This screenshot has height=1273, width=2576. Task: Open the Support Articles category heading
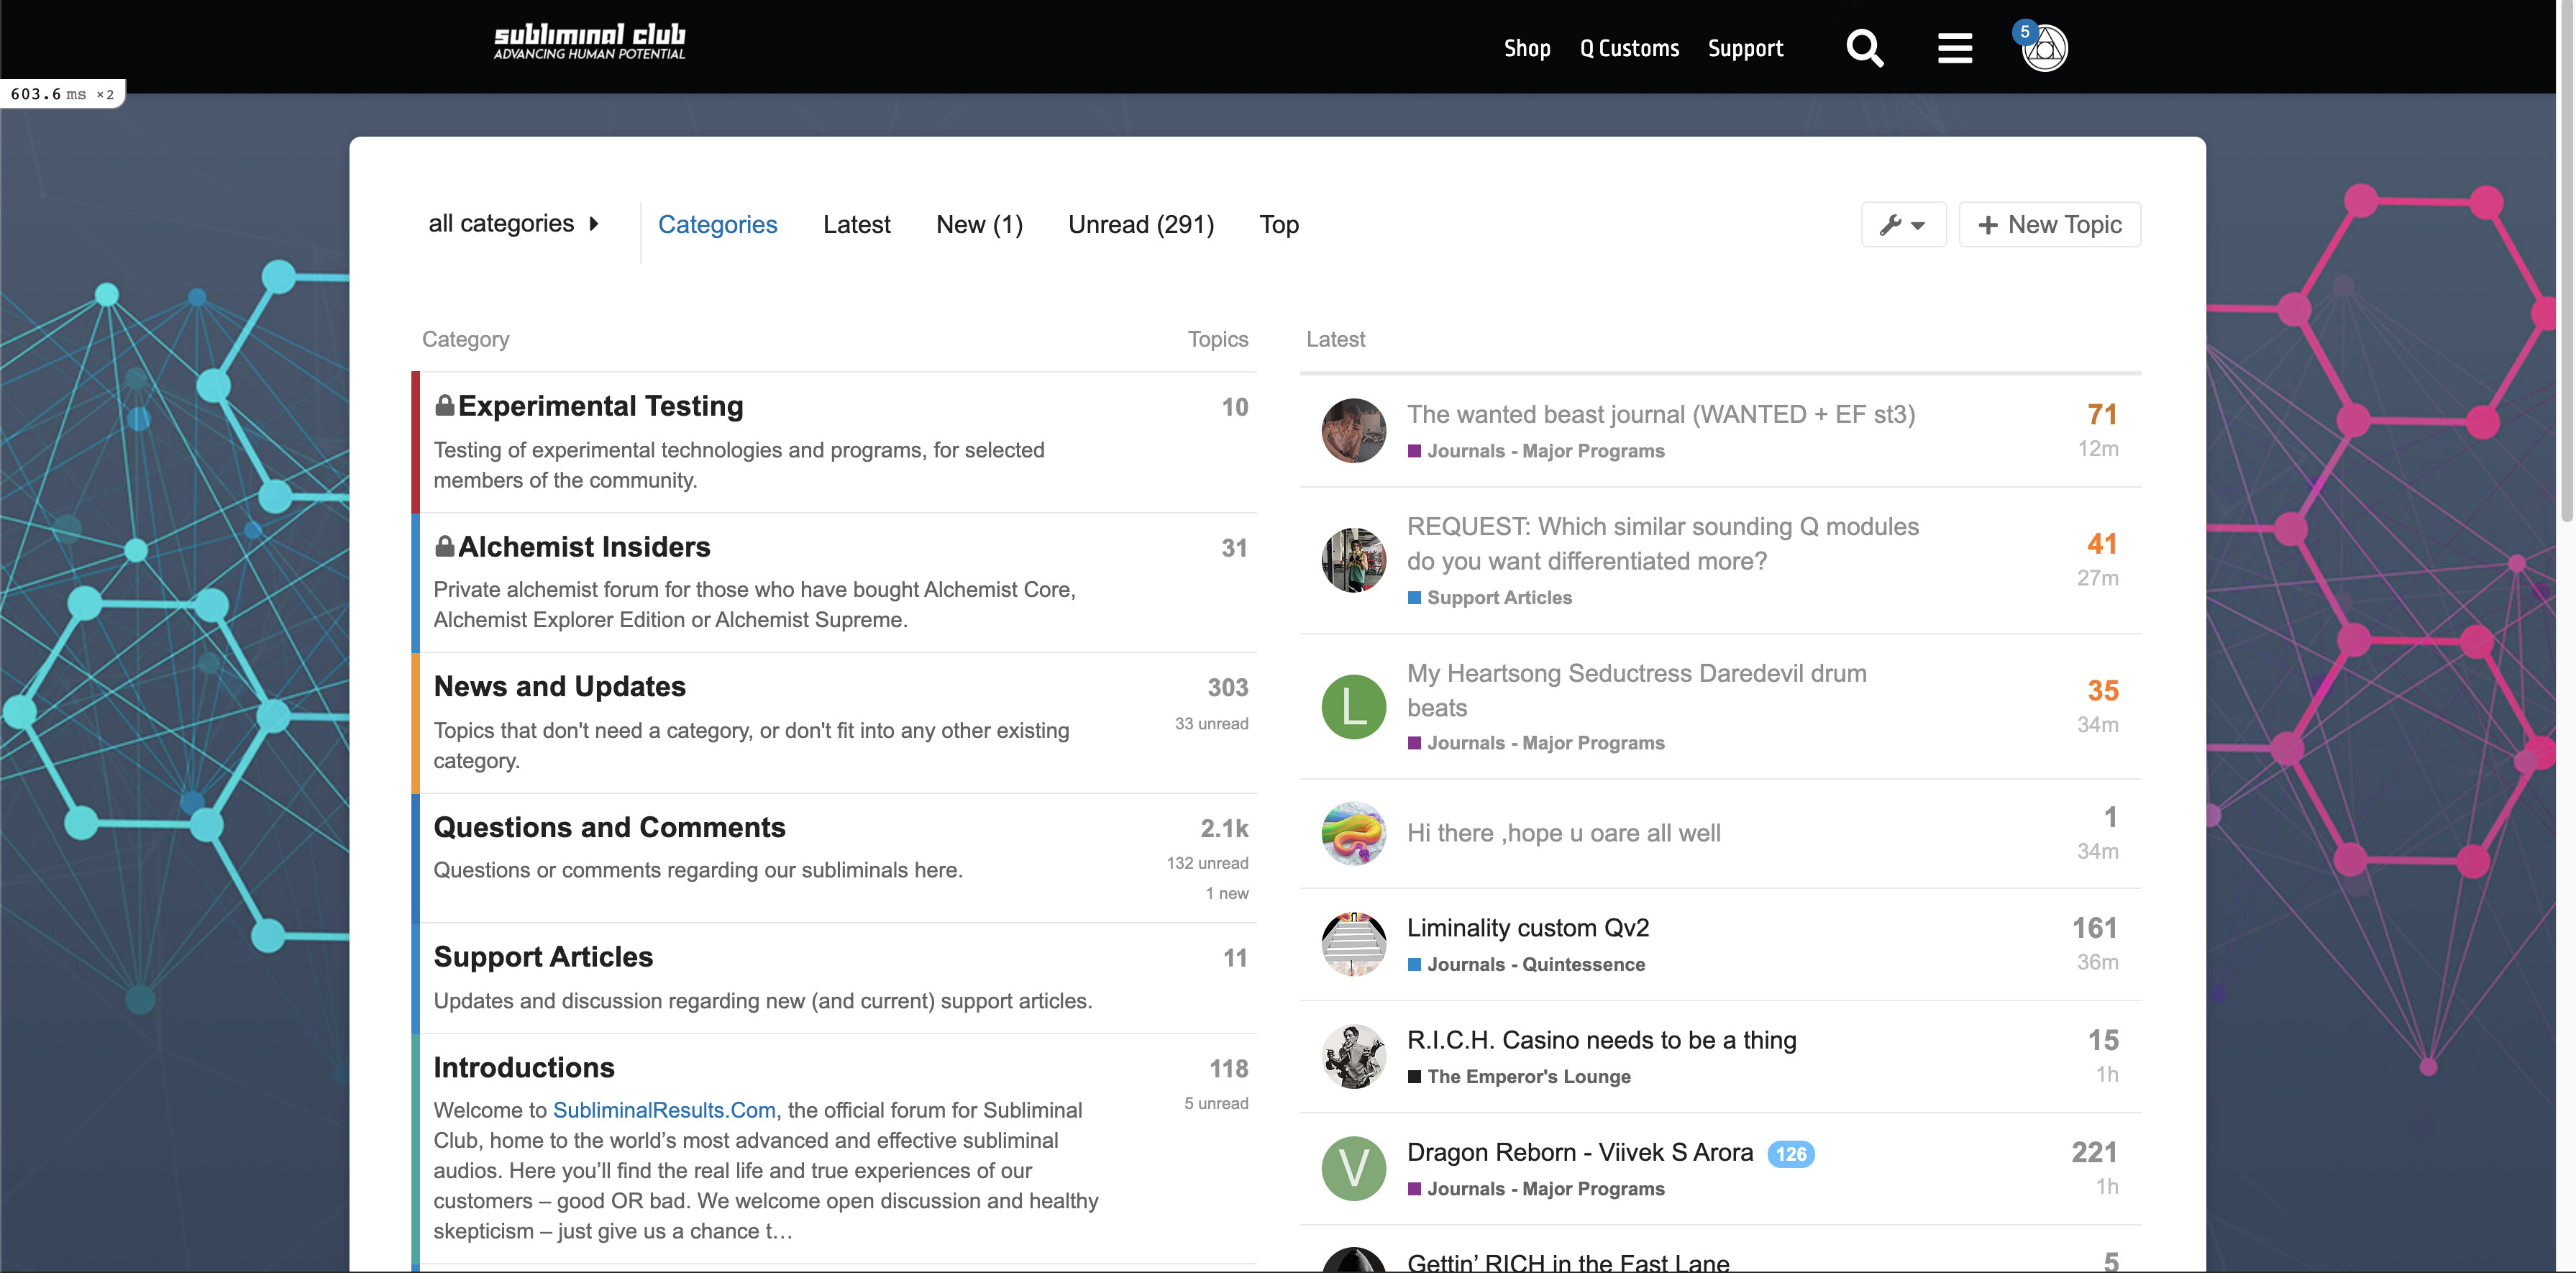[x=543, y=957]
